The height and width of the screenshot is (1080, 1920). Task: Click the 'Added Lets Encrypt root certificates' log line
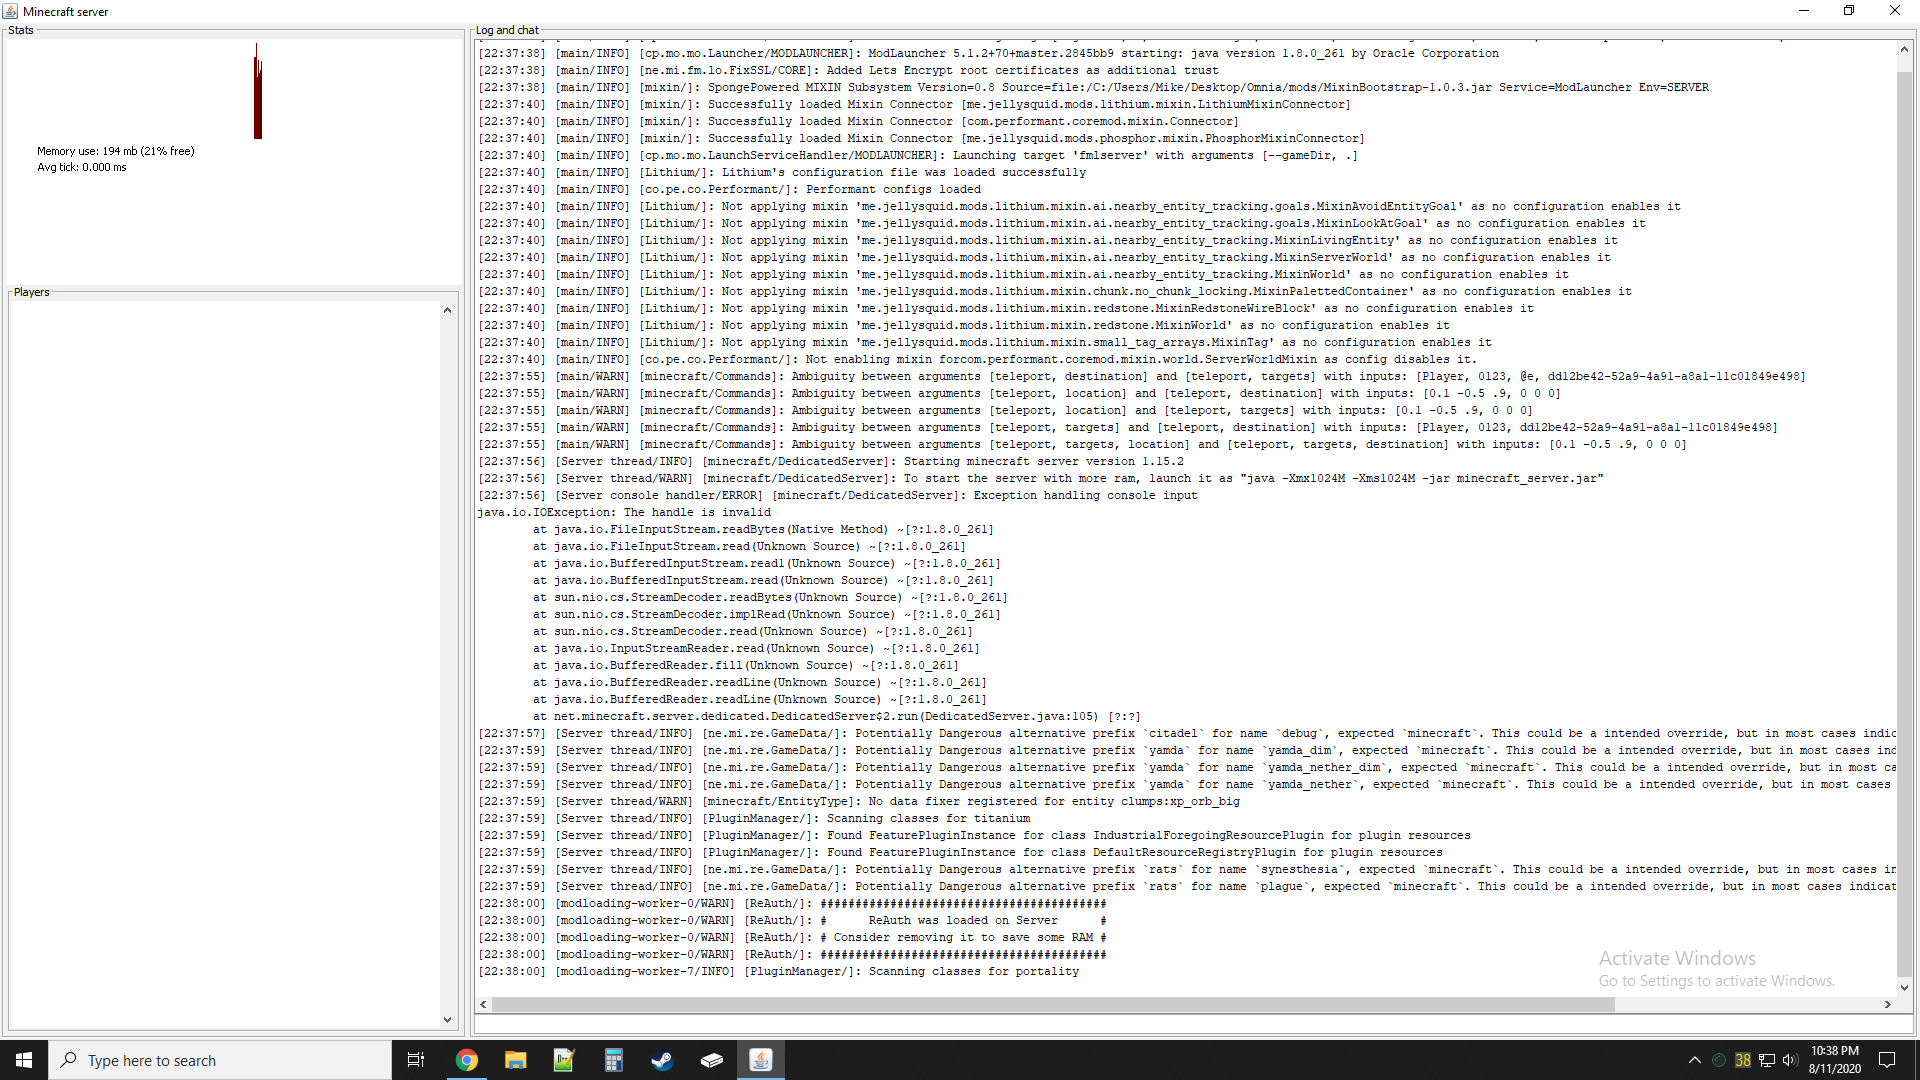[x=849, y=70]
